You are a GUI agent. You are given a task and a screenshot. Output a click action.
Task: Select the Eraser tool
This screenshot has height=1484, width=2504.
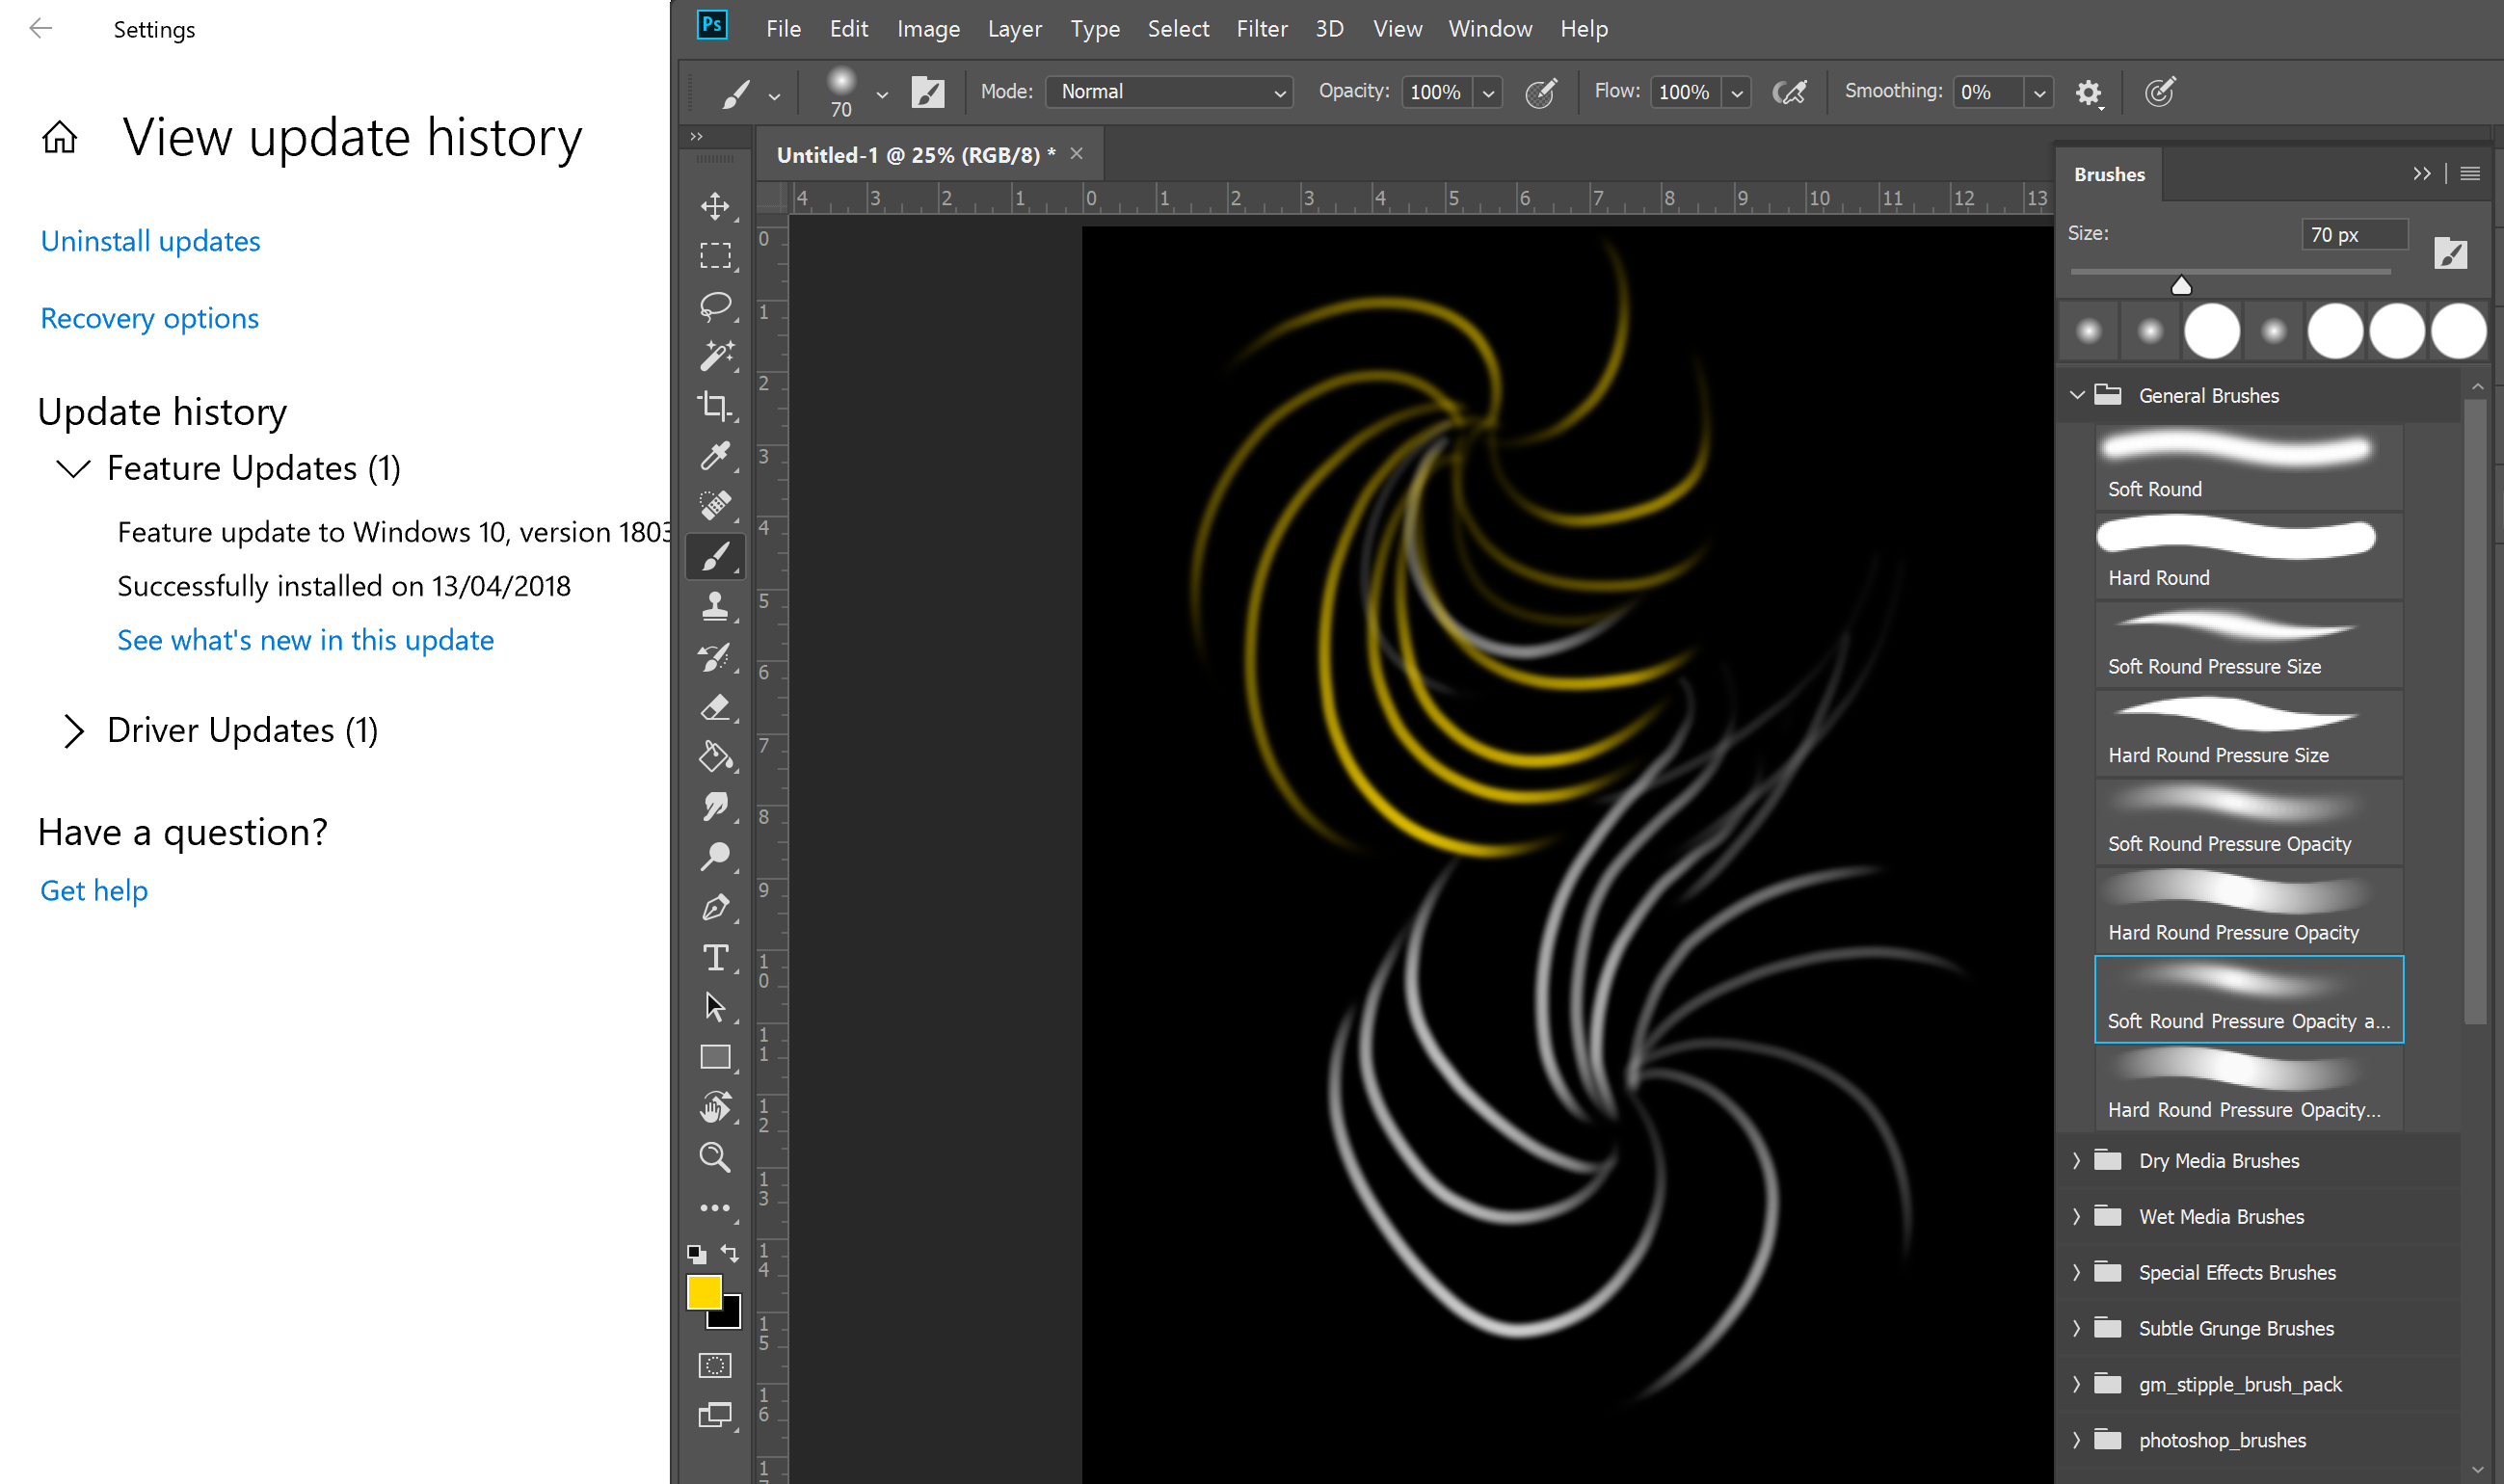pyautogui.click(x=715, y=707)
